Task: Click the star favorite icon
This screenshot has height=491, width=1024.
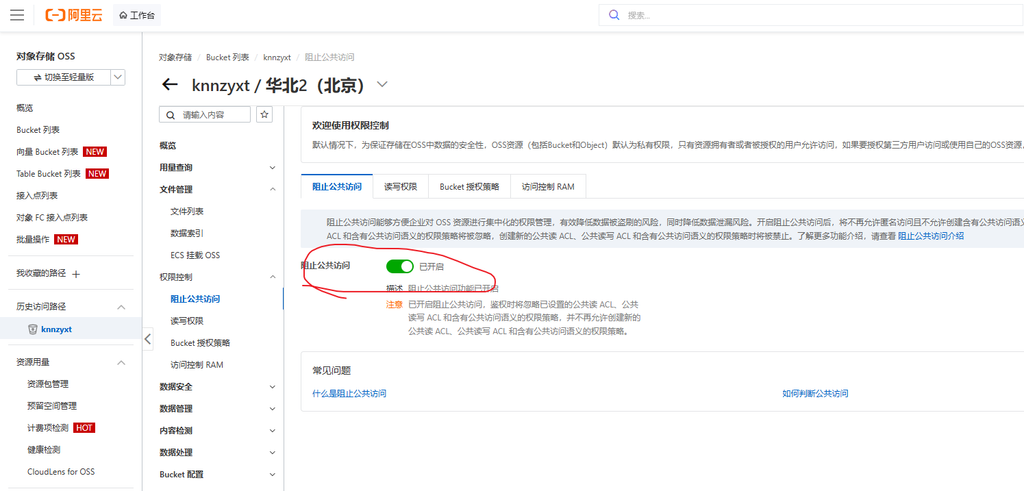Action: (264, 114)
